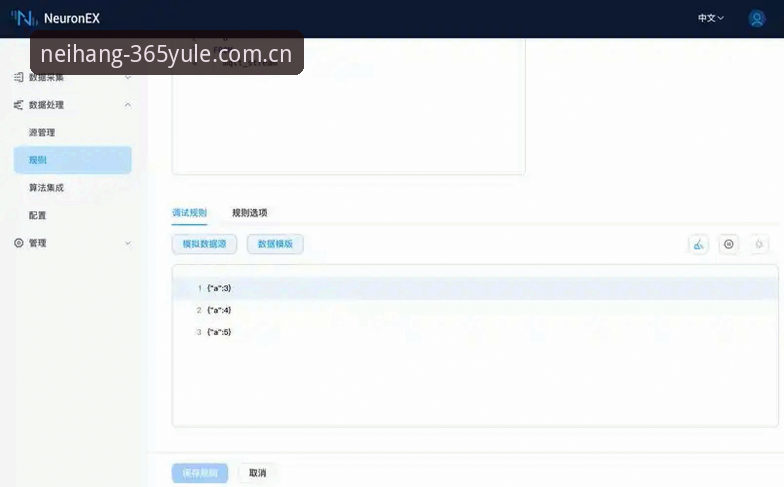Switch to the 规则选项 tab

[250, 212]
